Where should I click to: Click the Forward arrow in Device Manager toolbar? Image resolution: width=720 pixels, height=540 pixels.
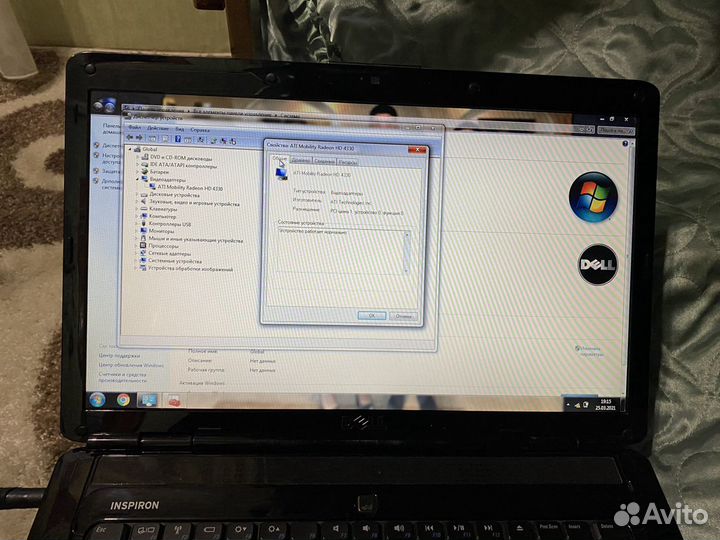click(x=139, y=138)
